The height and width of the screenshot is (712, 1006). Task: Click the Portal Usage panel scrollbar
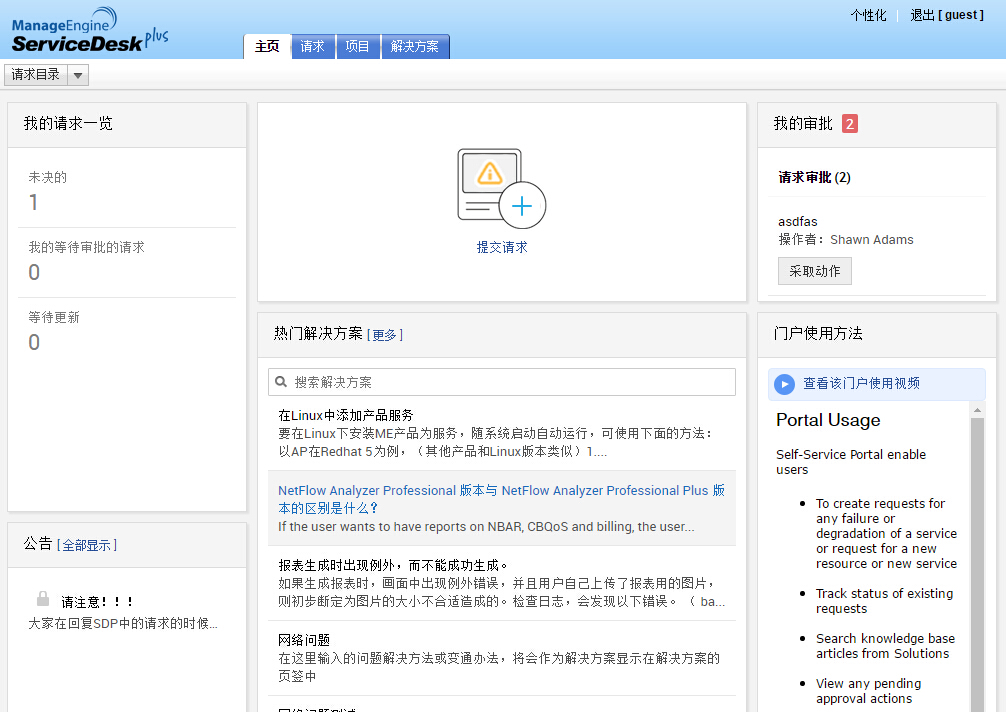pos(977,560)
